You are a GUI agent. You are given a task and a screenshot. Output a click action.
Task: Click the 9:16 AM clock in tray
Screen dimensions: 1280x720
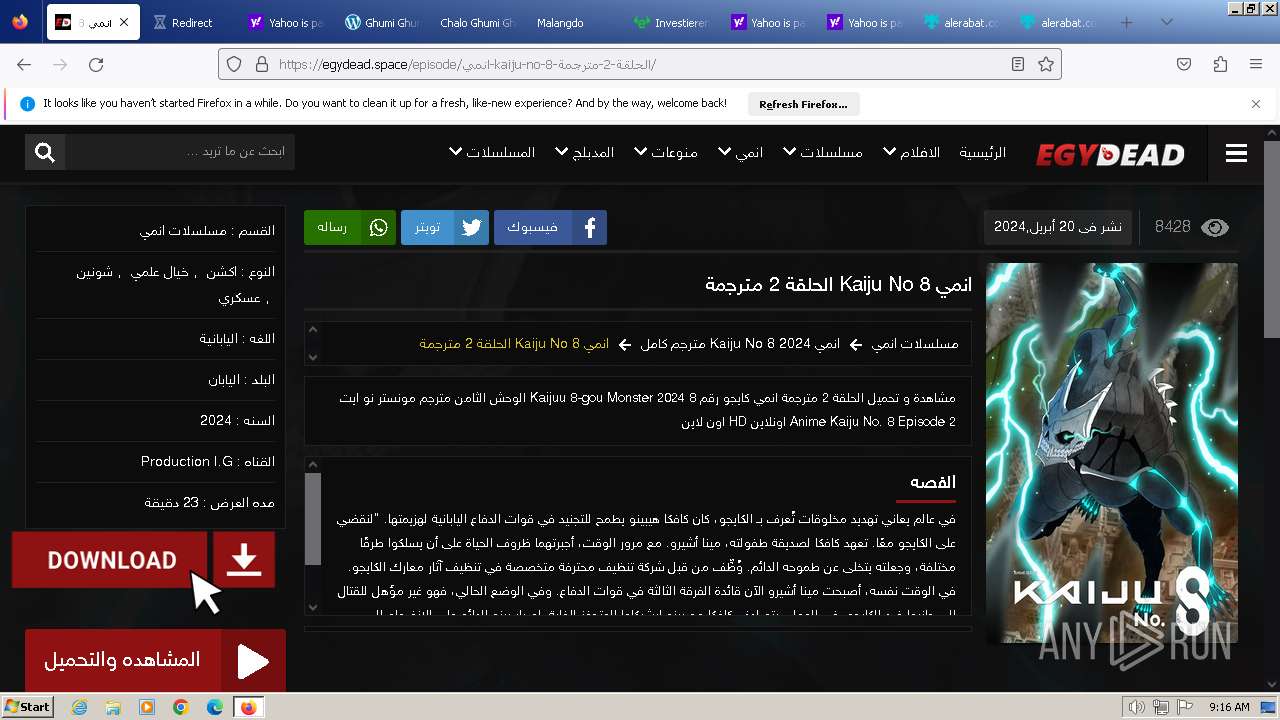click(x=1229, y=707)
